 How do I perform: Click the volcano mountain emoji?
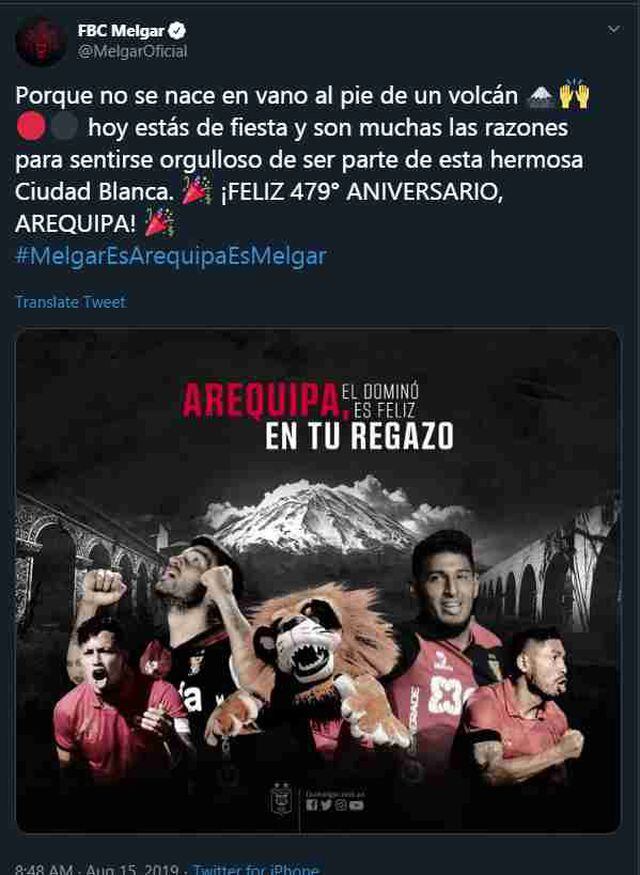coord(540,96)
